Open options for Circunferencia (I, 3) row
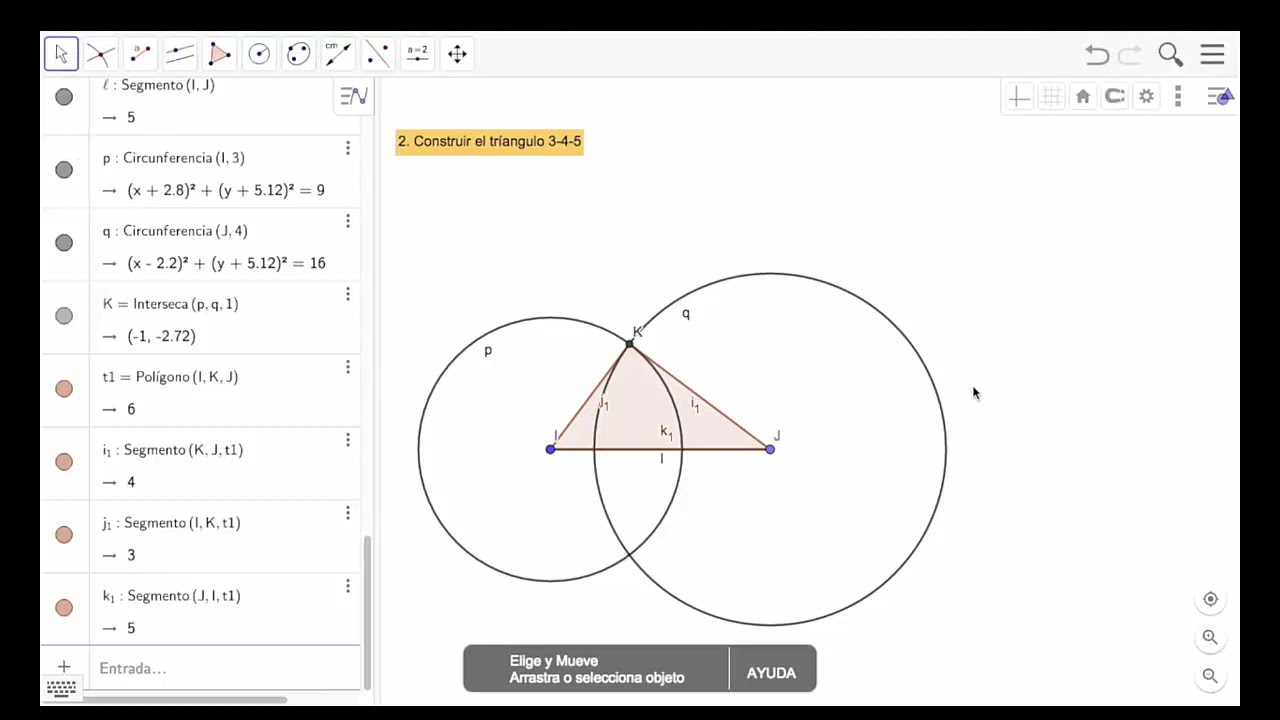 pyautogui.click(x=348, y=148)
